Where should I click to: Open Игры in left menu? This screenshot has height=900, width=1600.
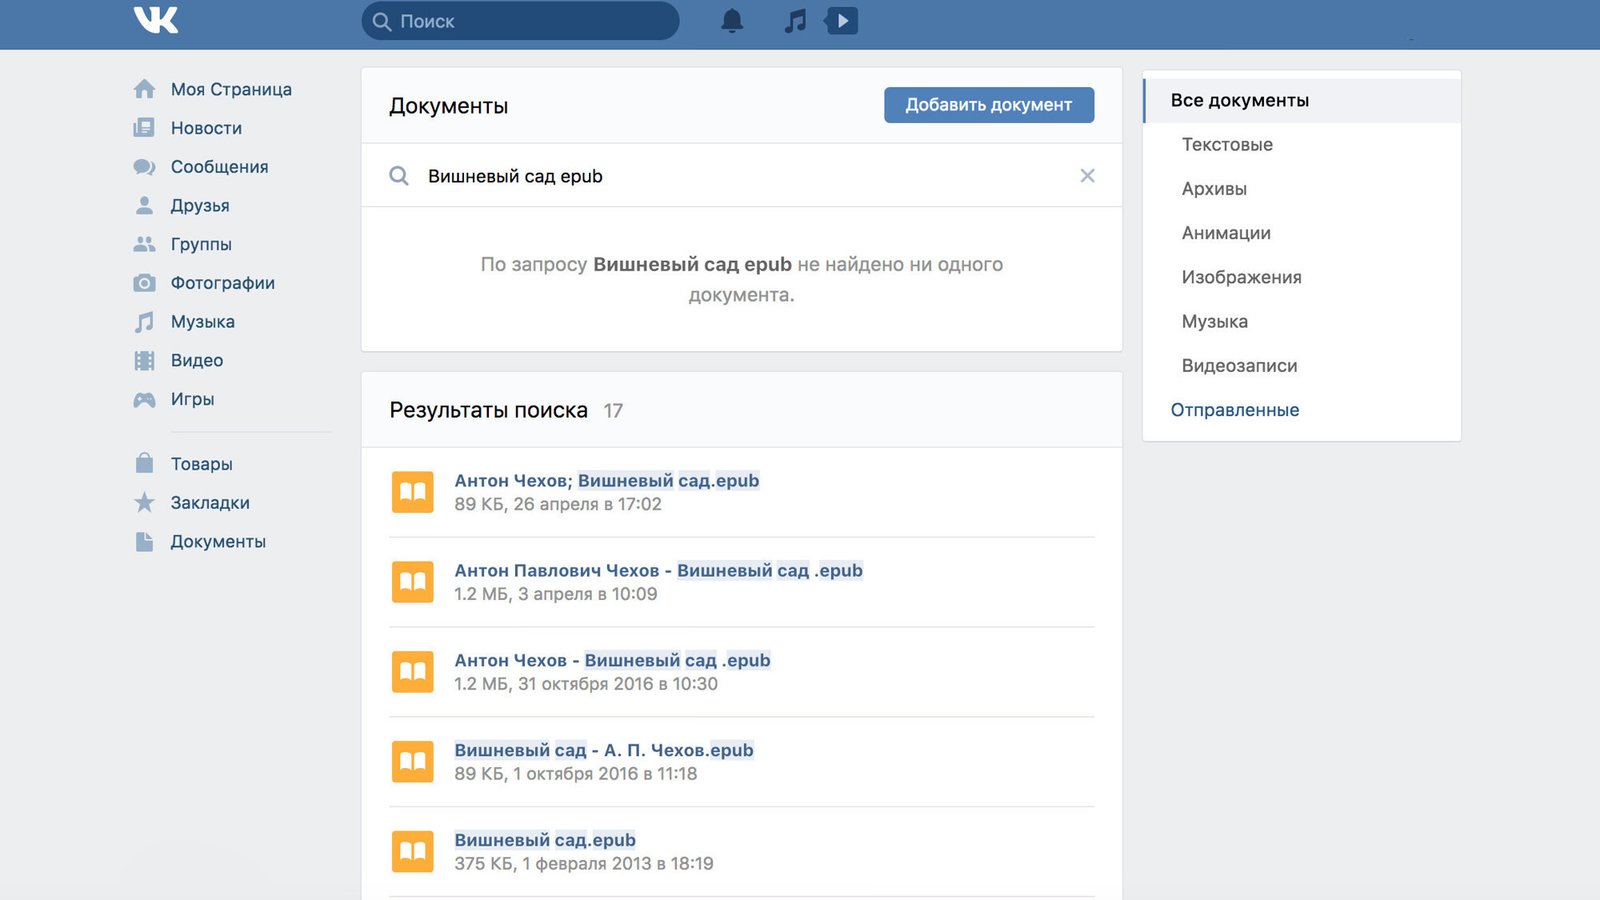[192, 399]
